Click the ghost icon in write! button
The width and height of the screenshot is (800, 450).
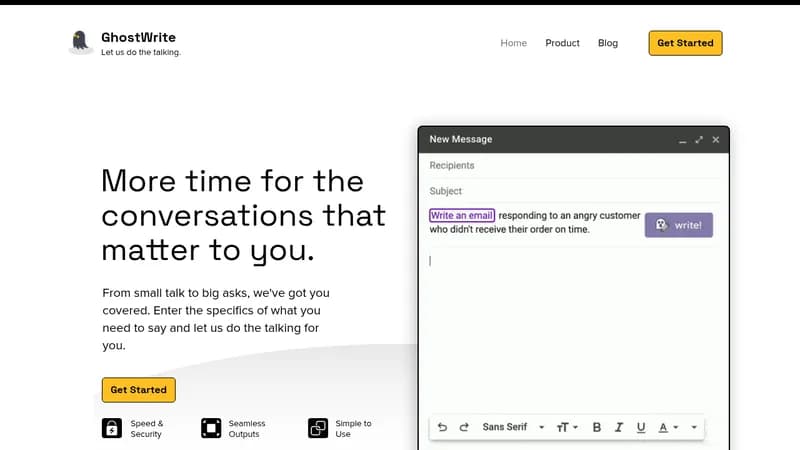pyautogui.click(x=661, y=225)
